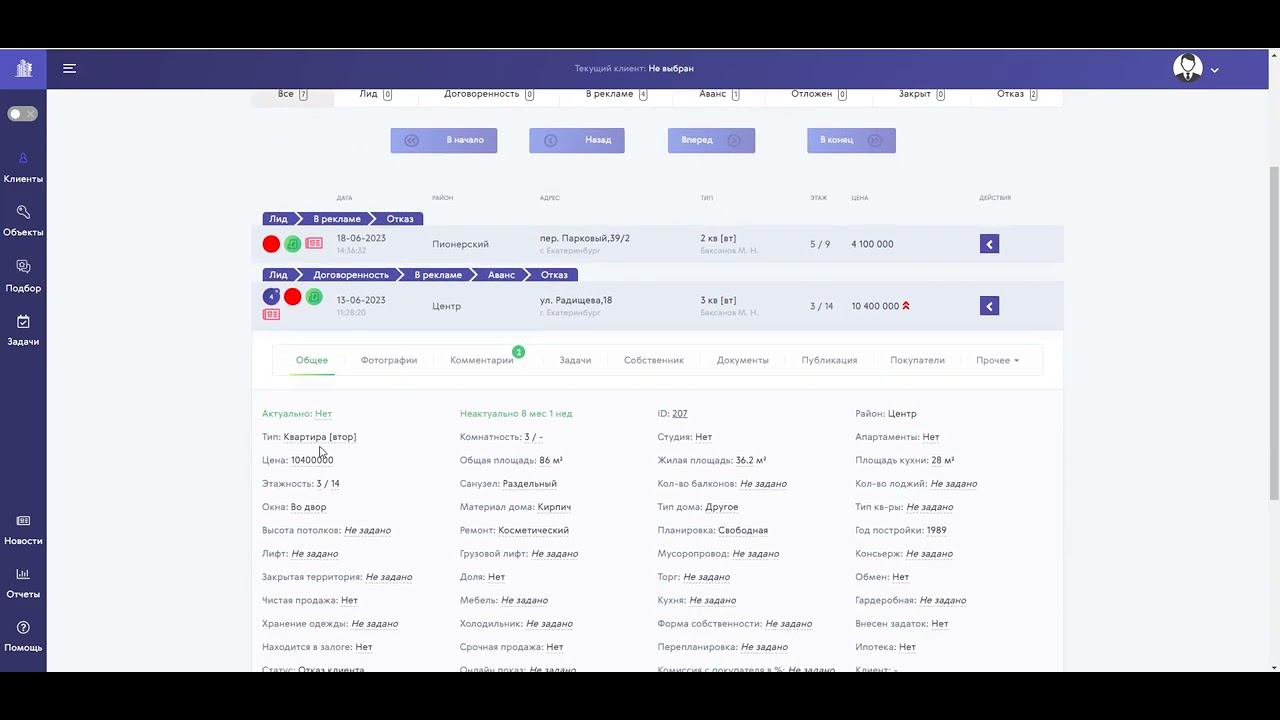Image resolution: width=1280 pixels, height=720 pixels.
Task: Click the building logo icon
Action: [24, 68]
